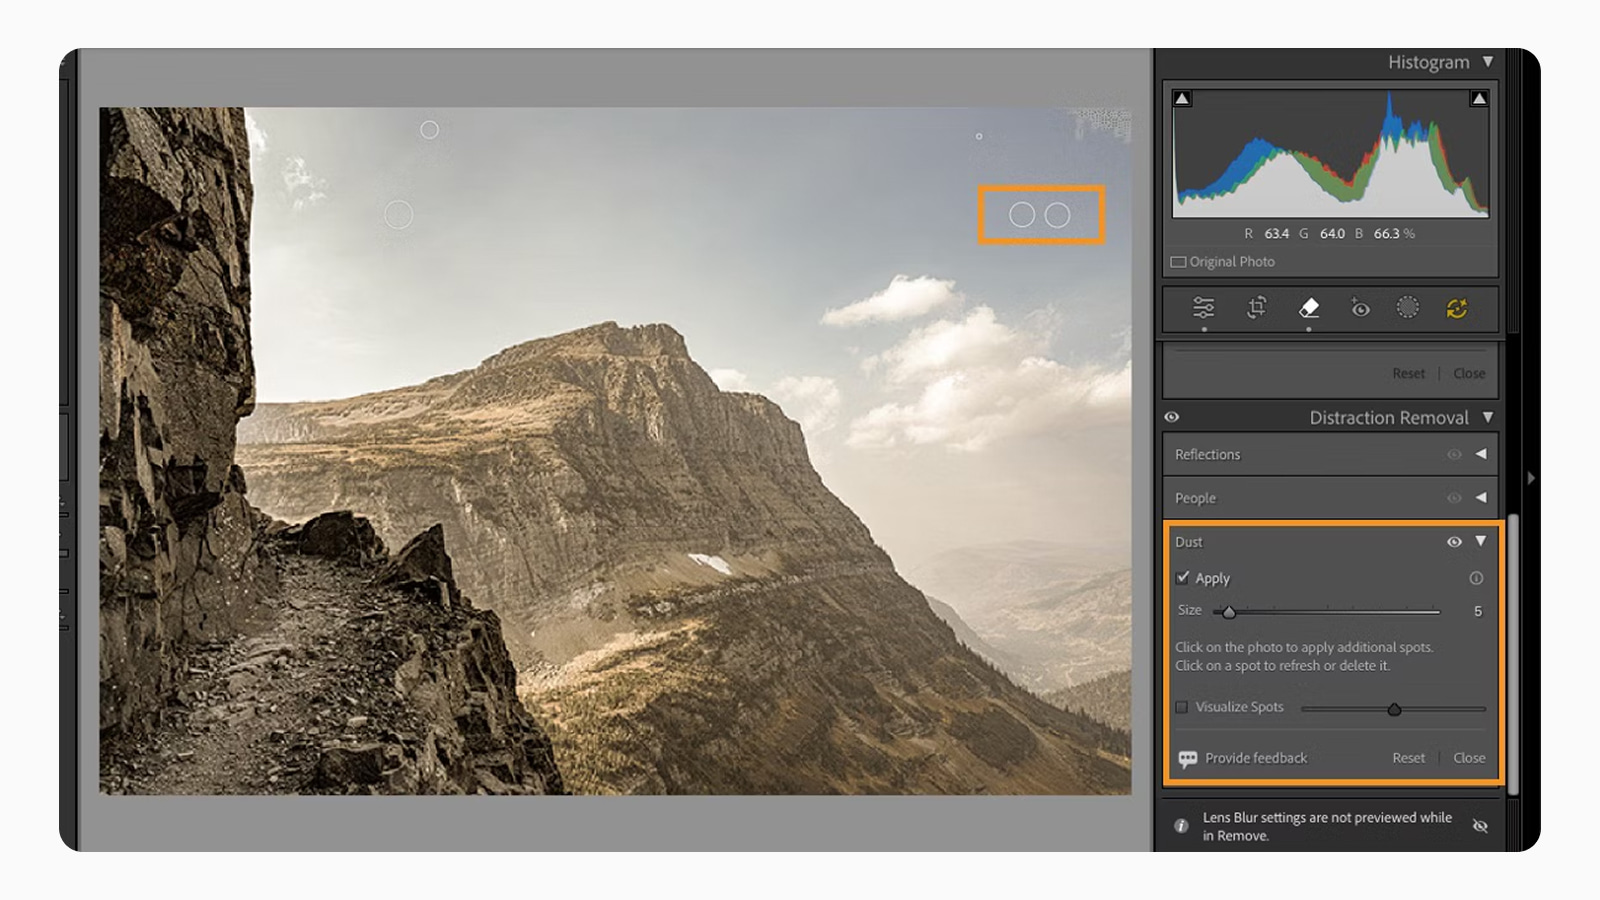Viewport: 1600px width, 900px height.
Task: Enable the Original Photo checkbox
Action: (x=1177, y=261)
